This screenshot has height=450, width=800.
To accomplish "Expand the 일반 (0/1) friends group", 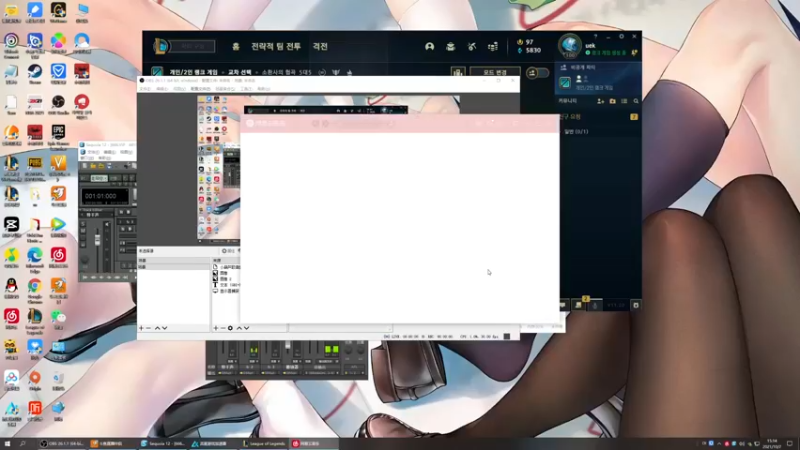I will 576,132.
